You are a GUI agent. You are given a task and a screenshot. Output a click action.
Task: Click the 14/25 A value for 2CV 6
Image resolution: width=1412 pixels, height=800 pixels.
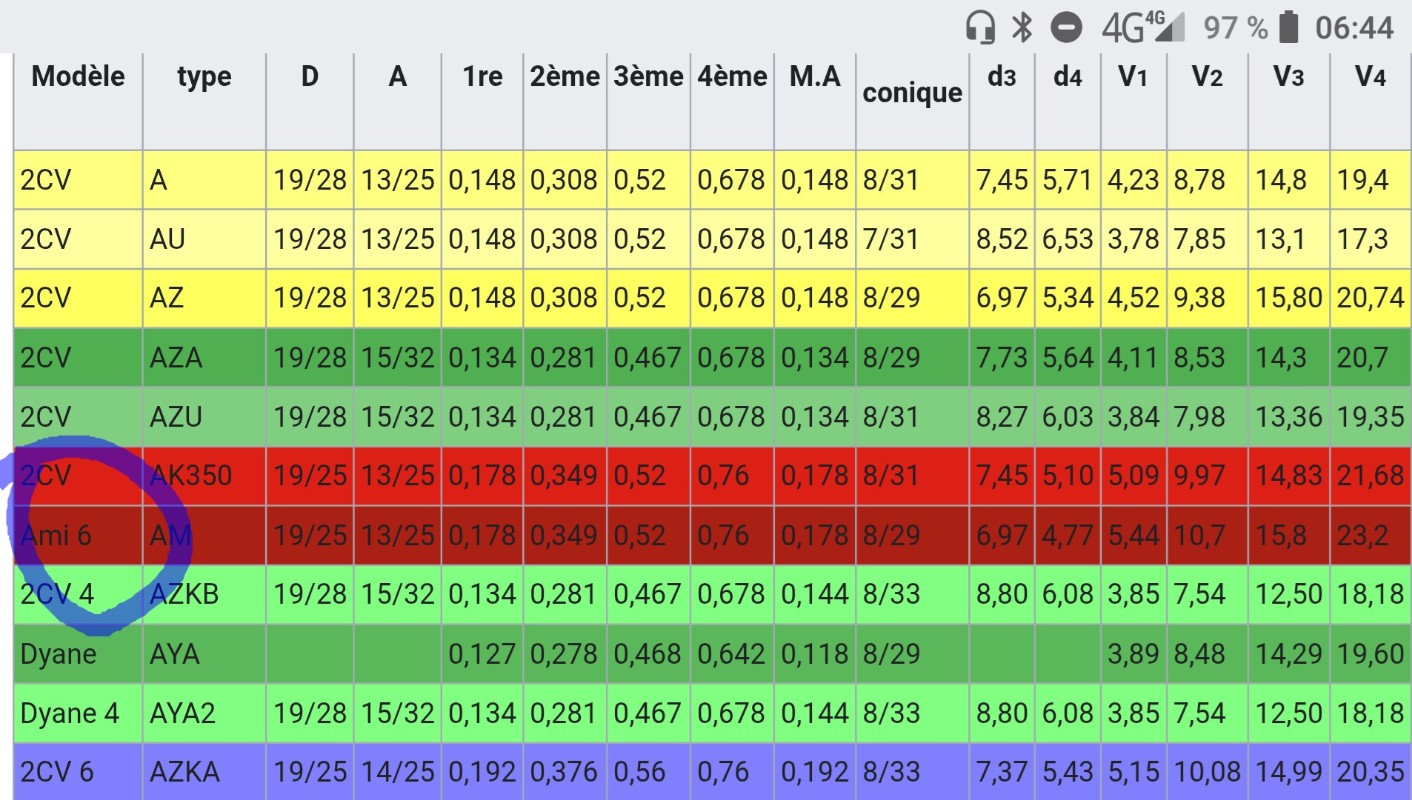point(397,772)
